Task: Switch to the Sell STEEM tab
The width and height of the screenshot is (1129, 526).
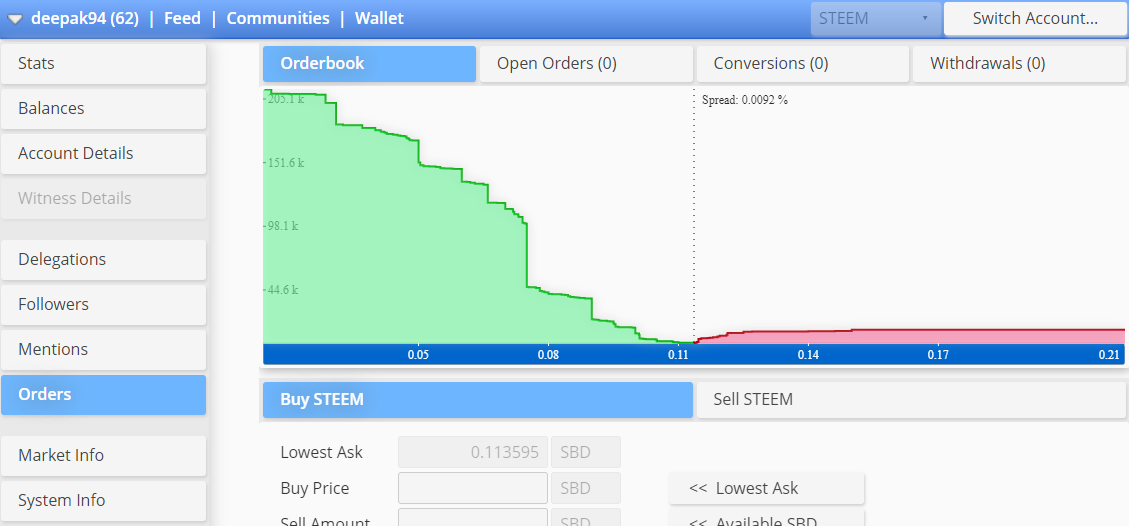Action: [x=911, y=400]
